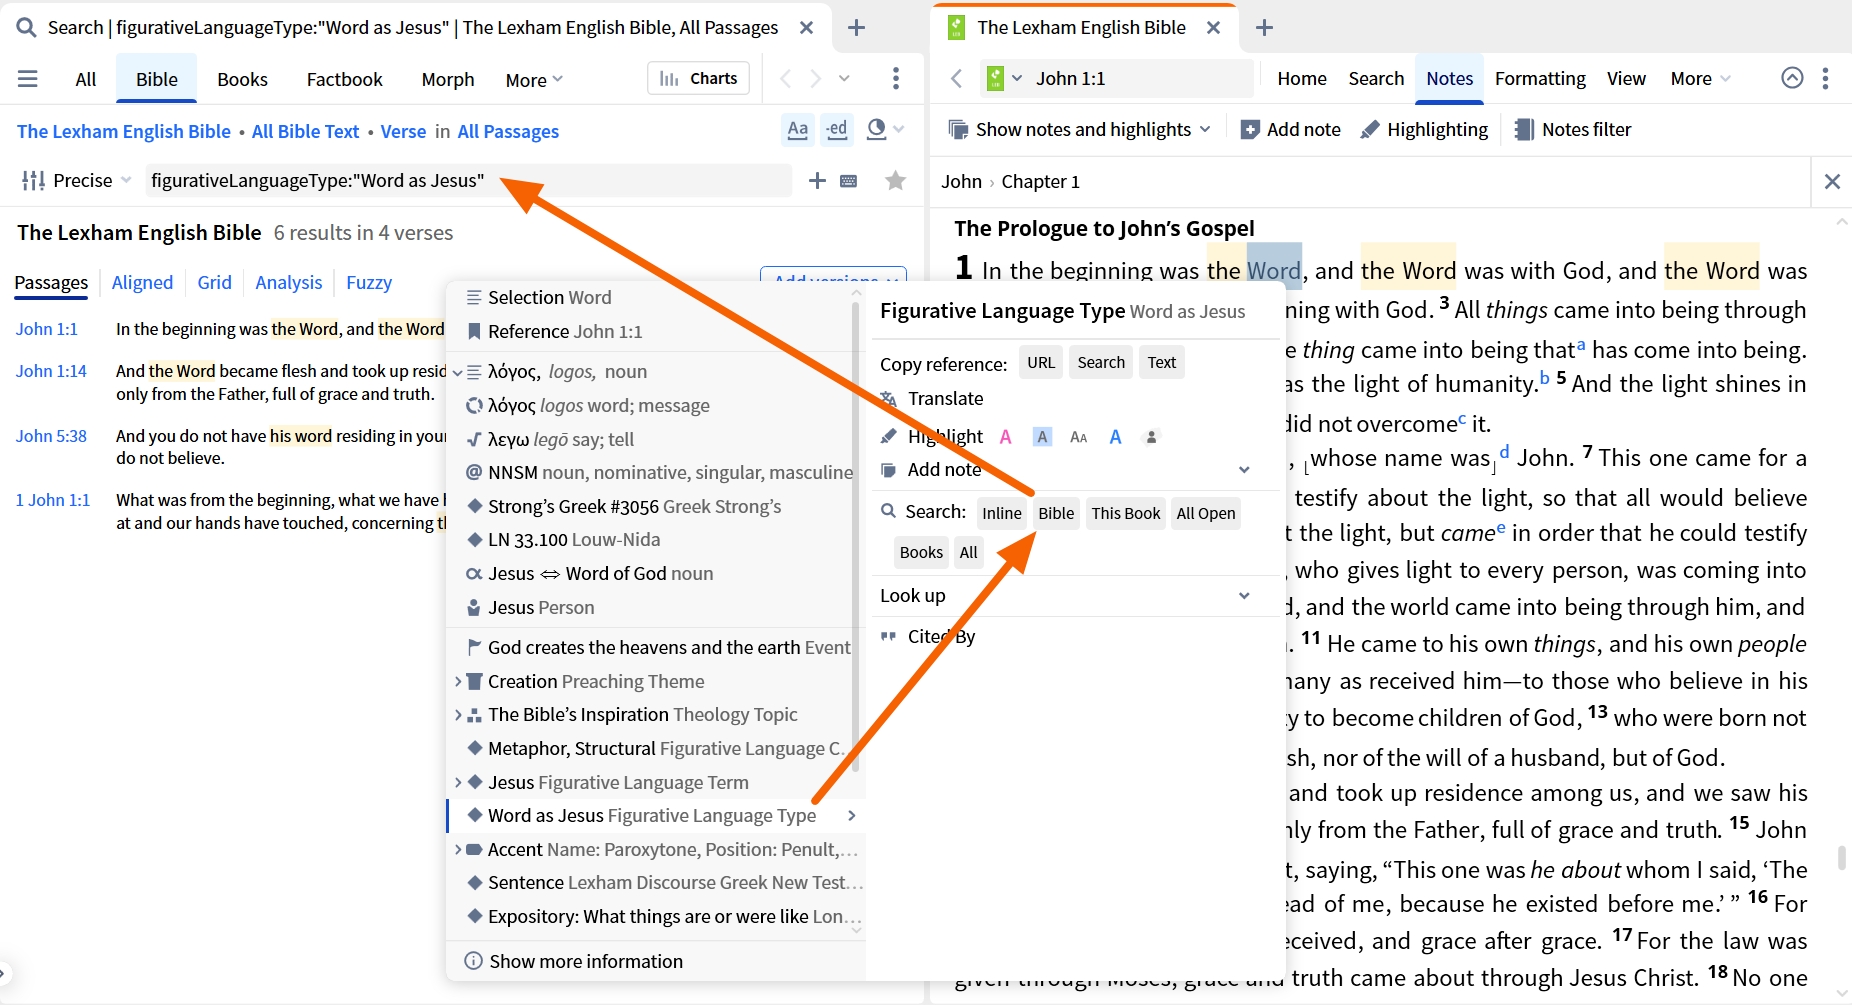
Task: Open the Precise search mode dropdown
Action: 76,180
